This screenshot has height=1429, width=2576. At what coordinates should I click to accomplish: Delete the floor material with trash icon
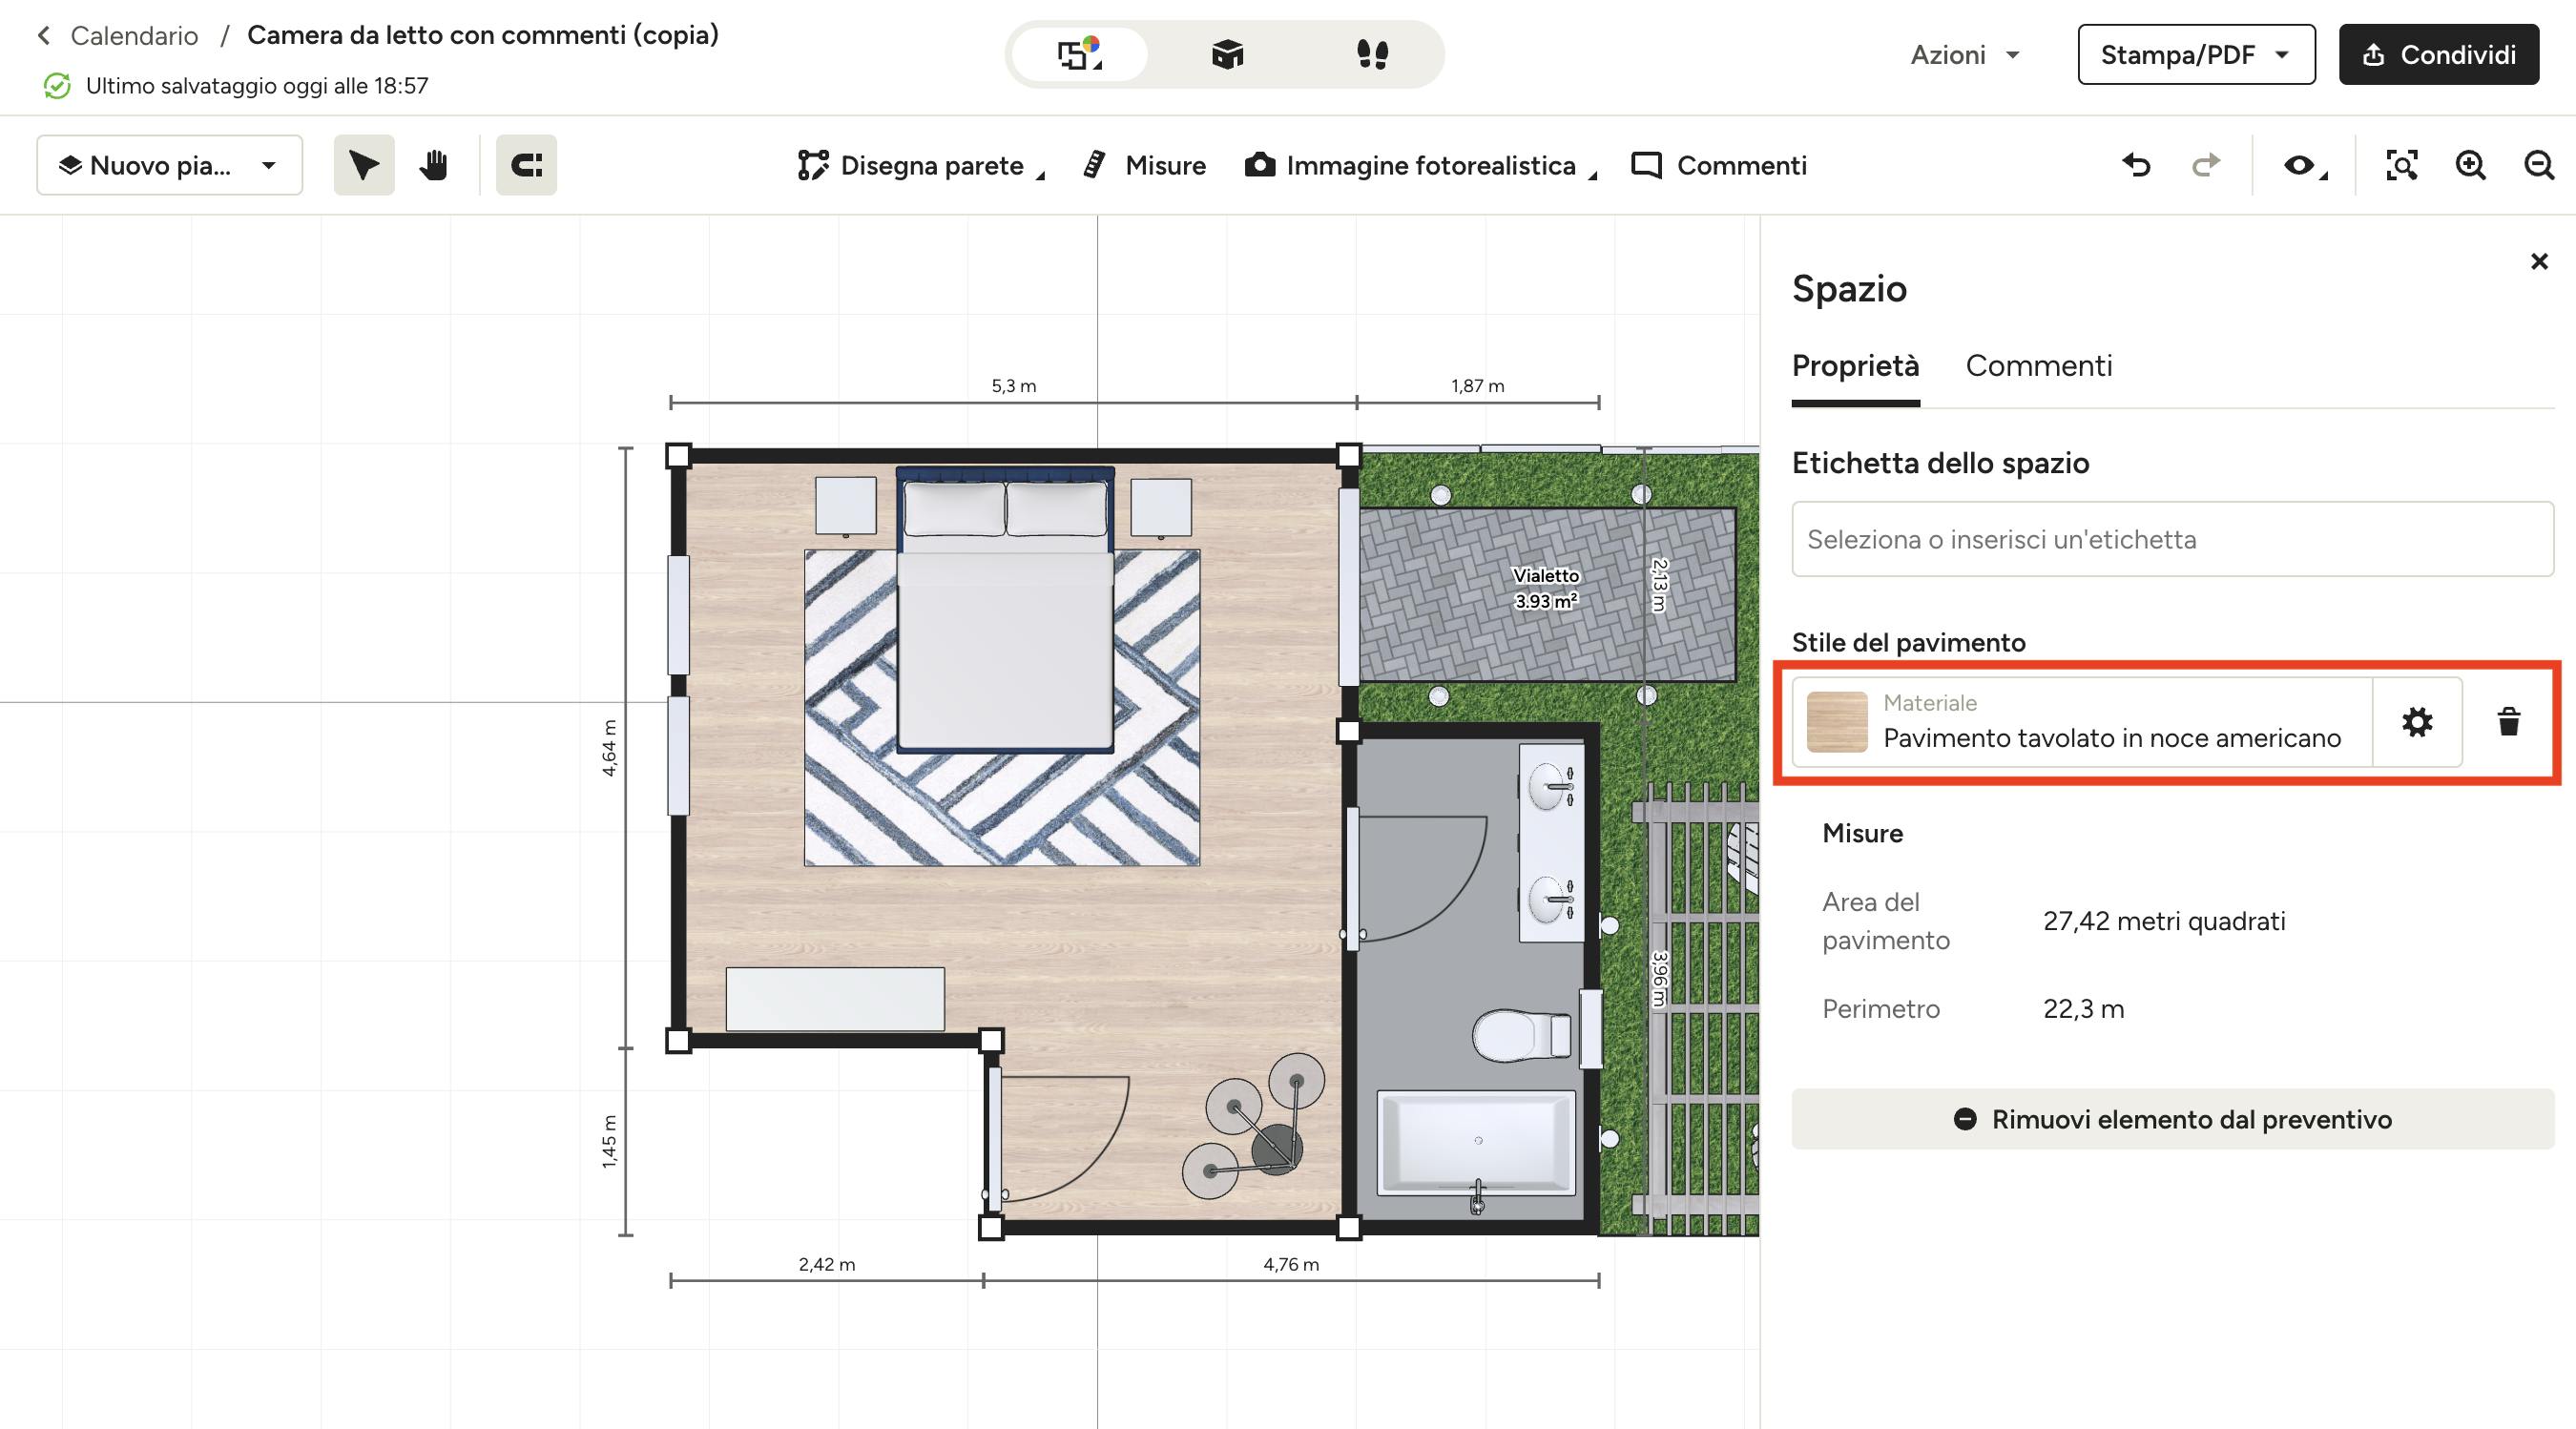coord(2509,722)
